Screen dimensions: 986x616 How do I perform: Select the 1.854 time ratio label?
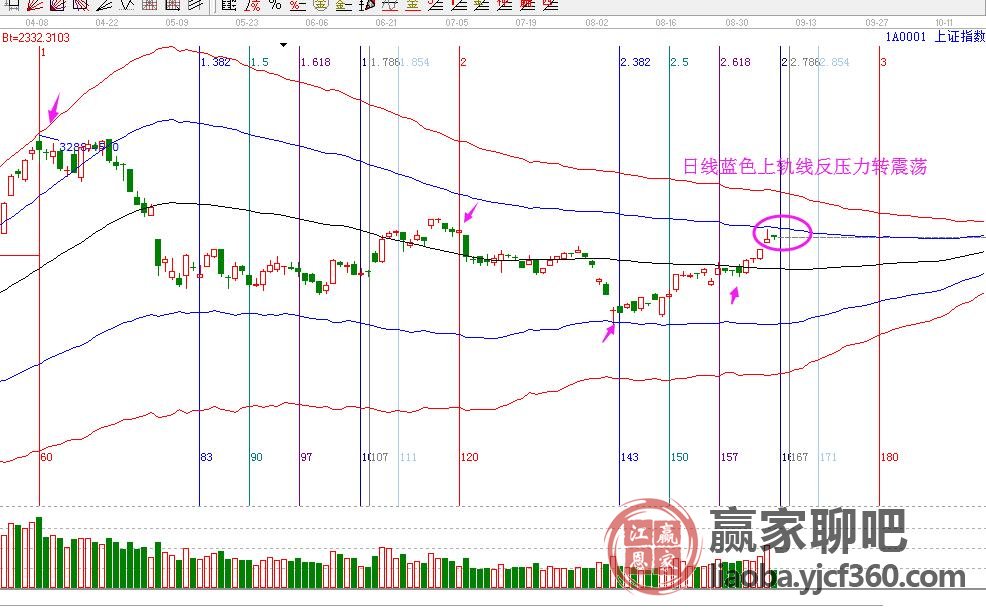point(415,62)
